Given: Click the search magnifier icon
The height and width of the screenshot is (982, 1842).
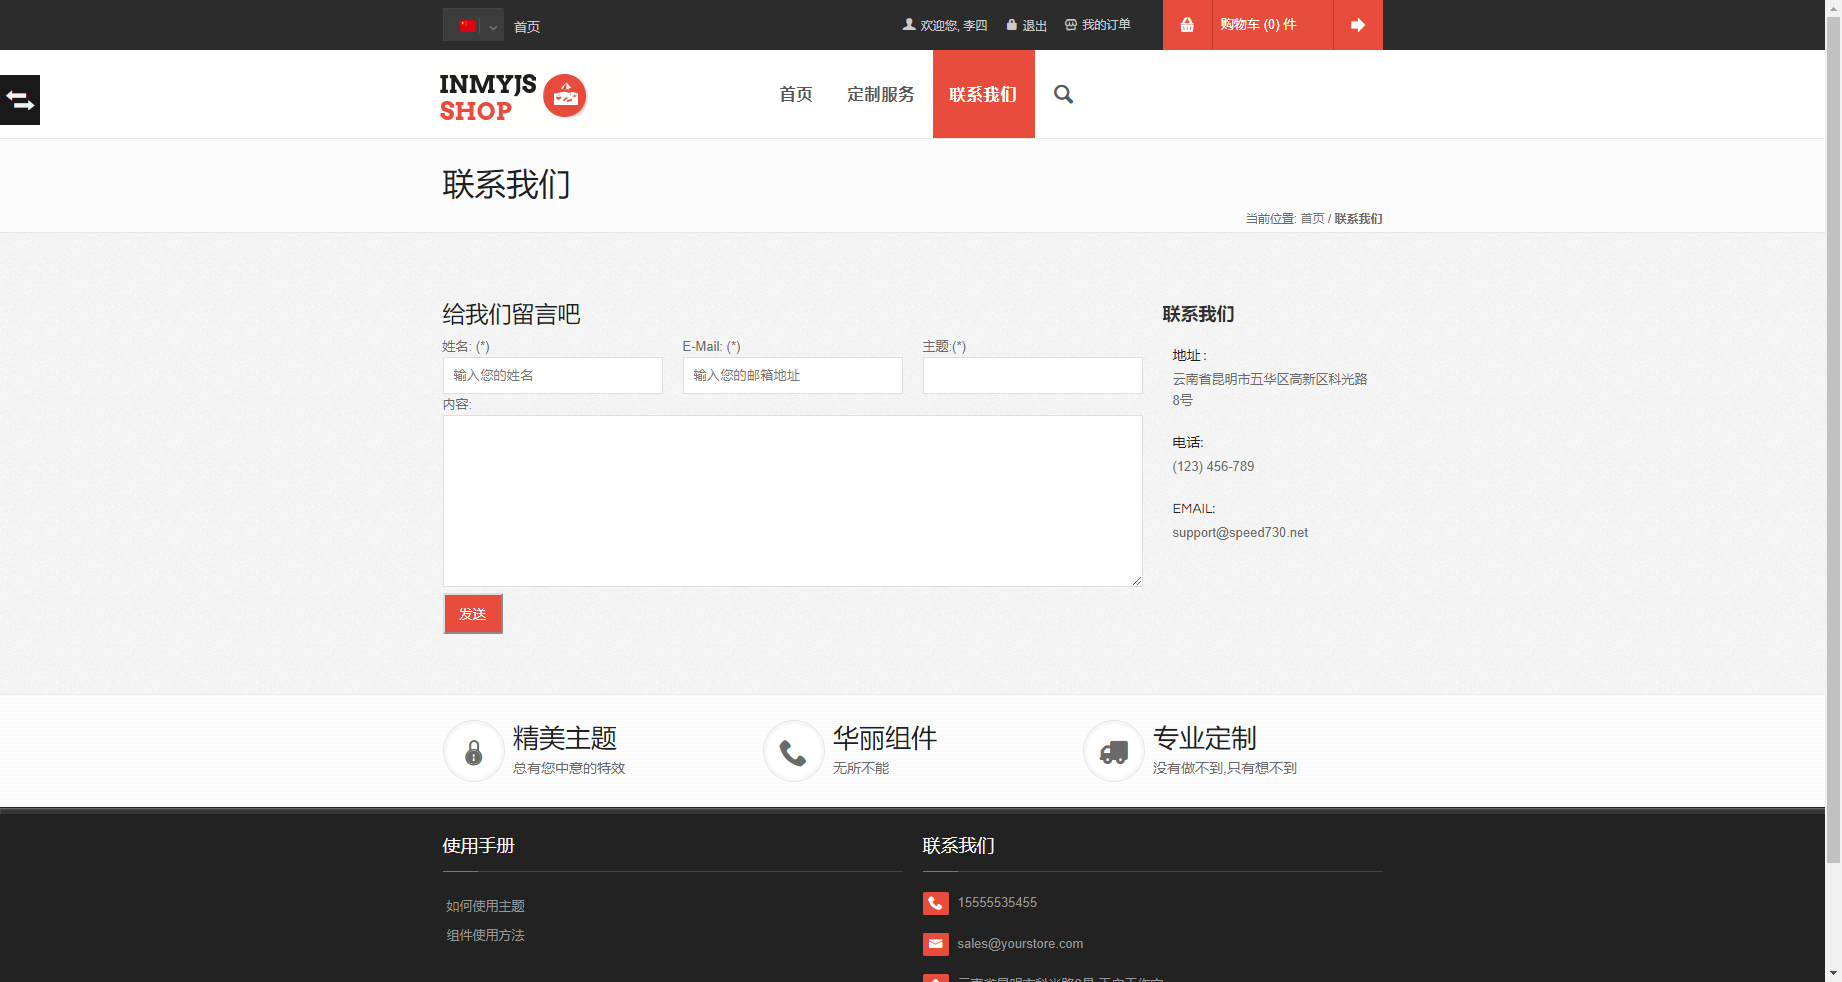Looking at the screenshot, I should [1064, 94].
